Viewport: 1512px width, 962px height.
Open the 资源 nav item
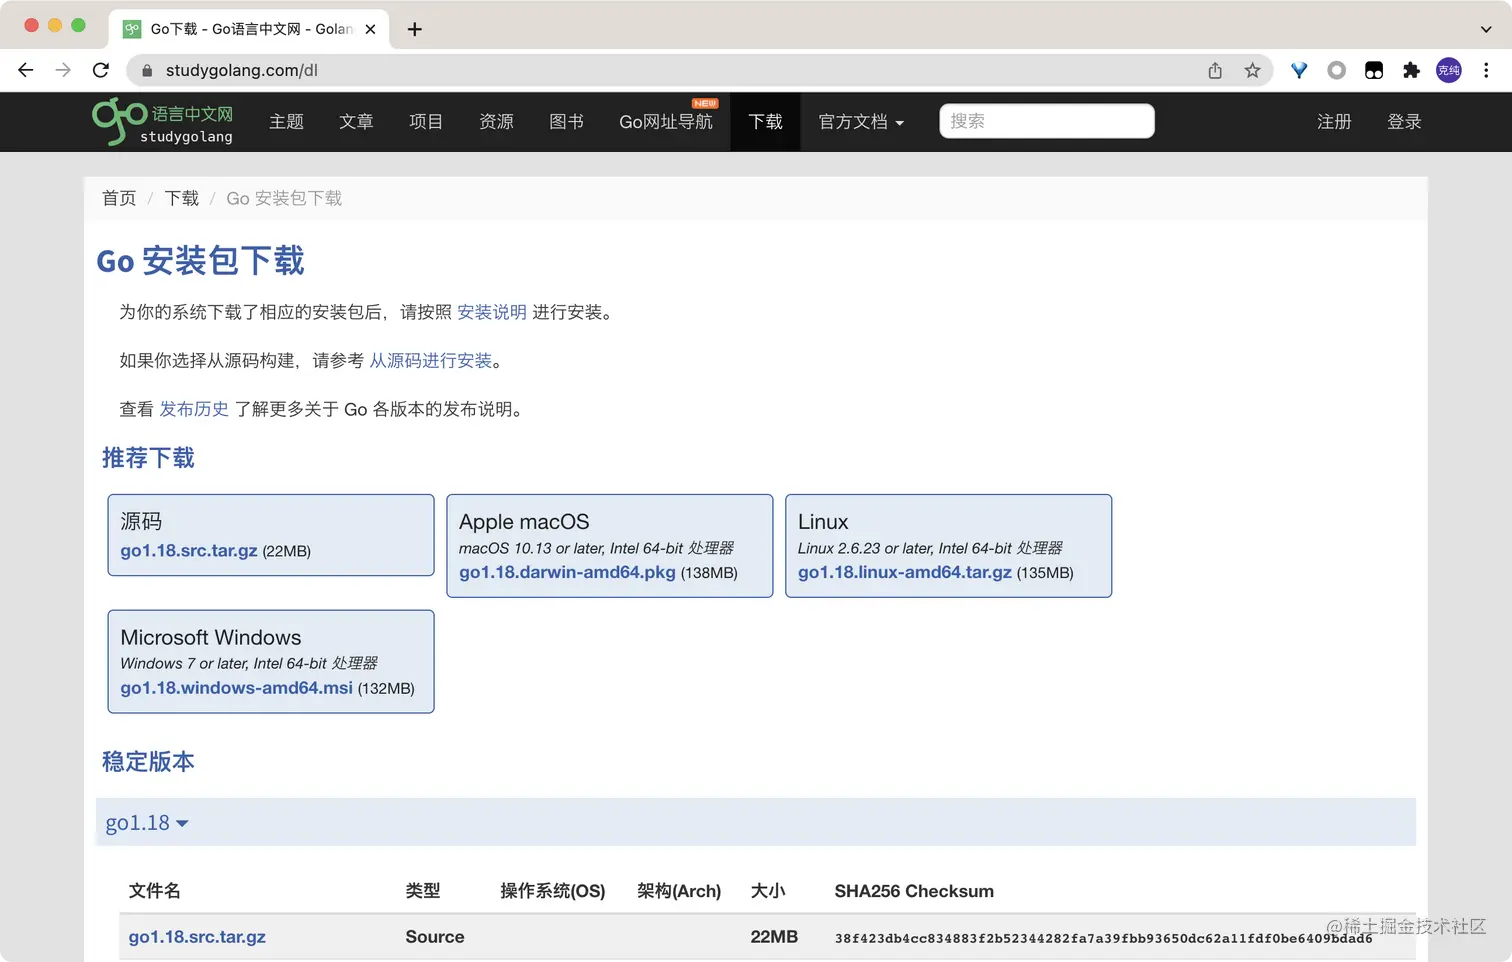[496, 122]
